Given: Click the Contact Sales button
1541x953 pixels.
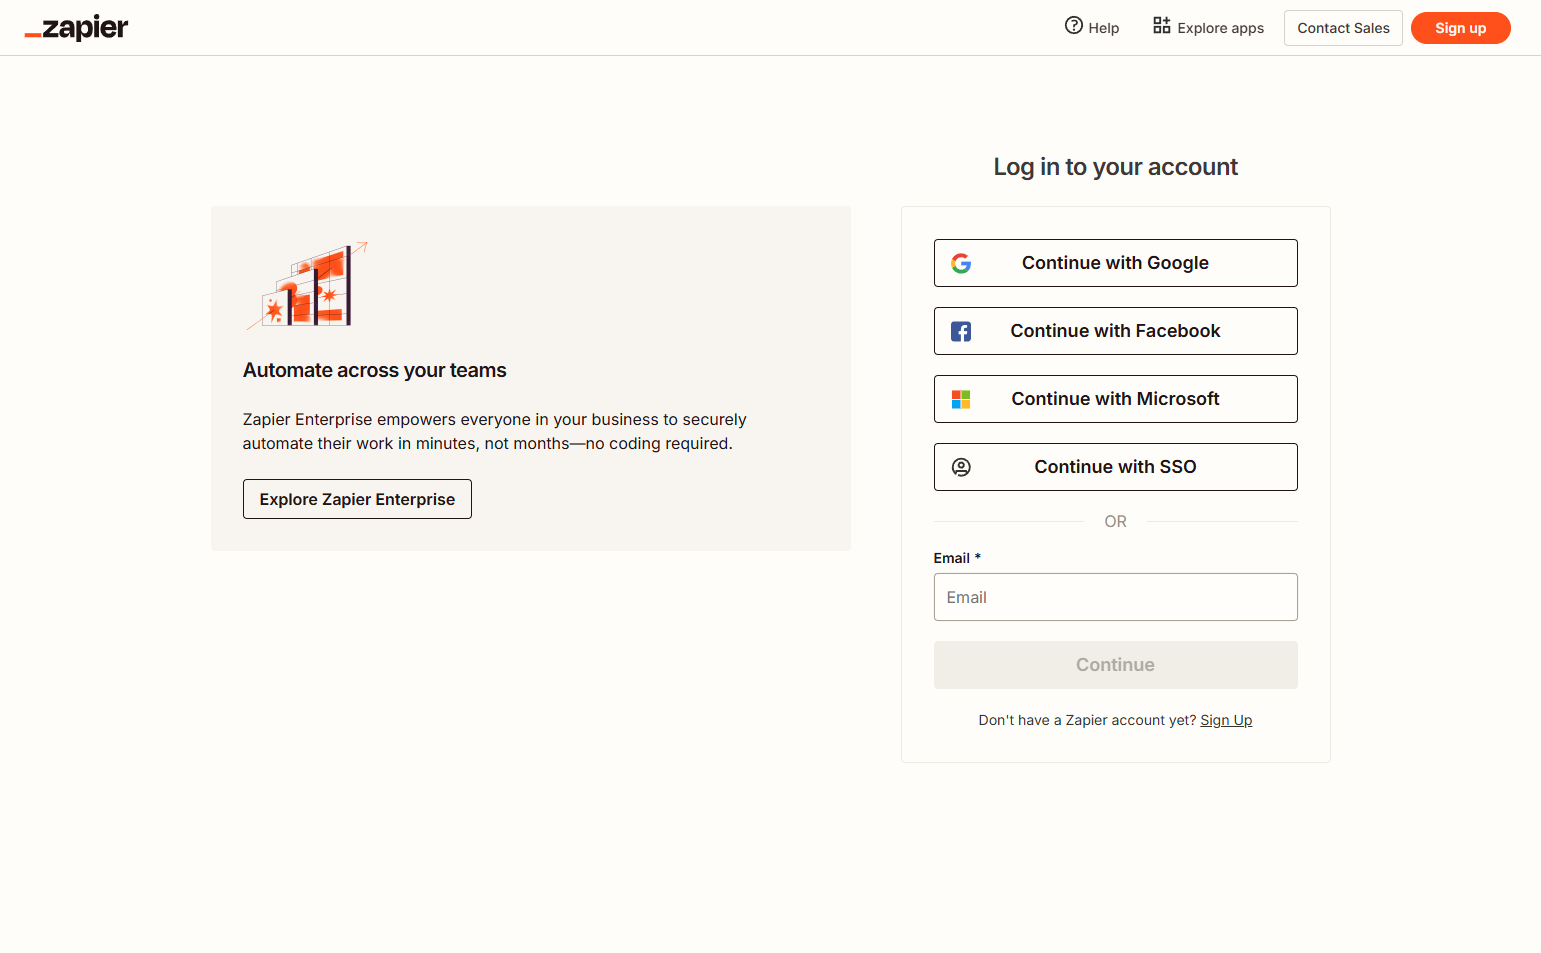Looking at the screenshot, I should [x=1343, y=28].
